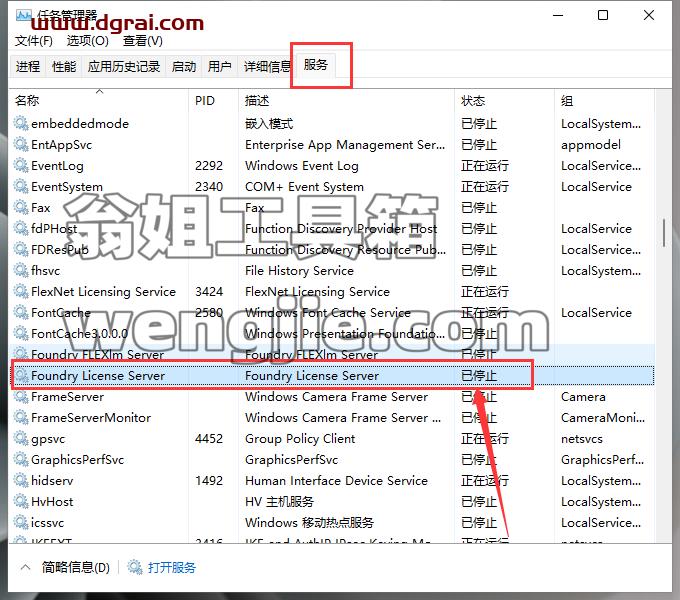
Task: Sort by 名称 column header arrow
Action: tap(99, 91)
